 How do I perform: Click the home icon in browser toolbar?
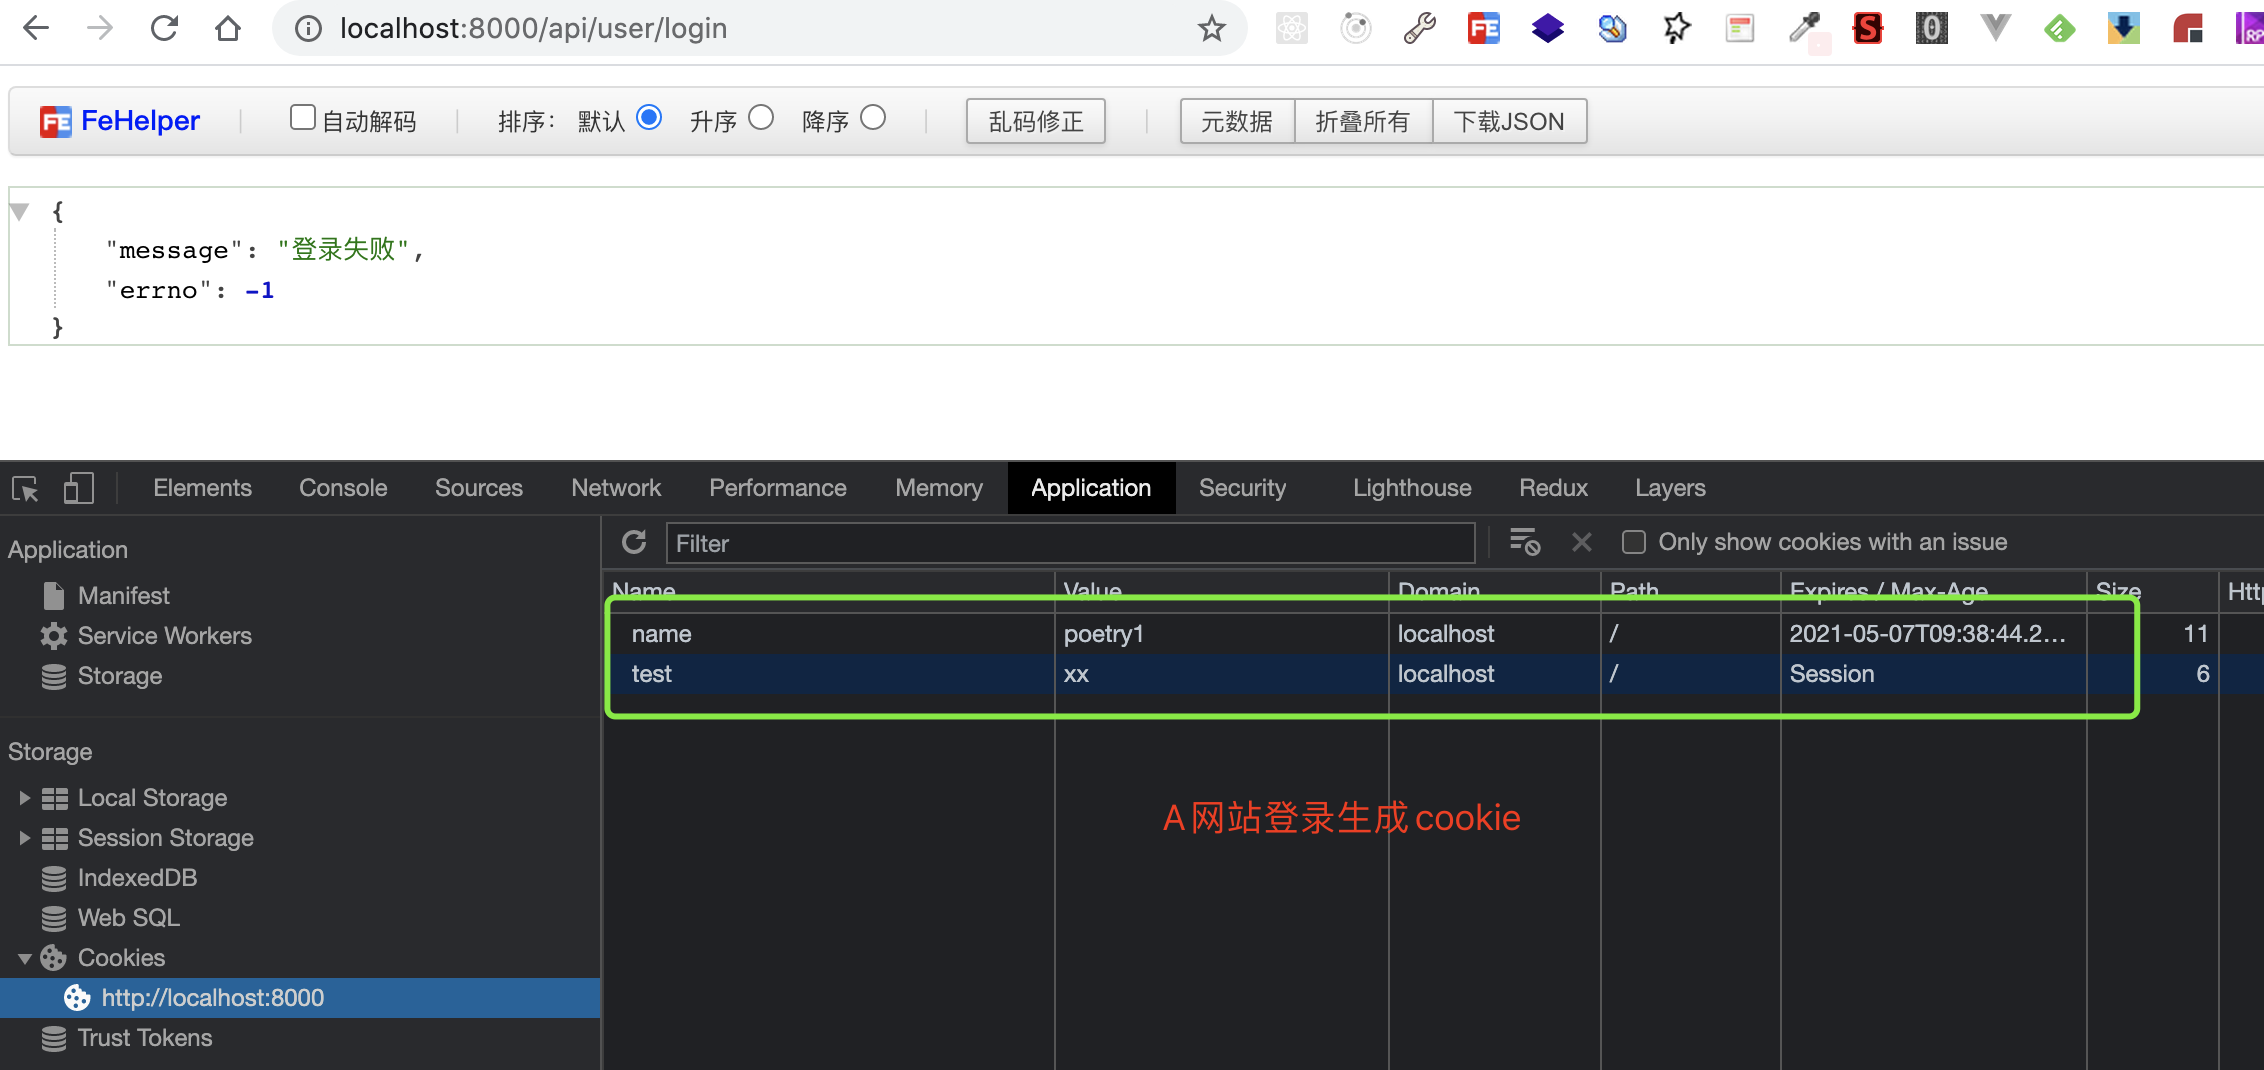[x=228, y=28]
